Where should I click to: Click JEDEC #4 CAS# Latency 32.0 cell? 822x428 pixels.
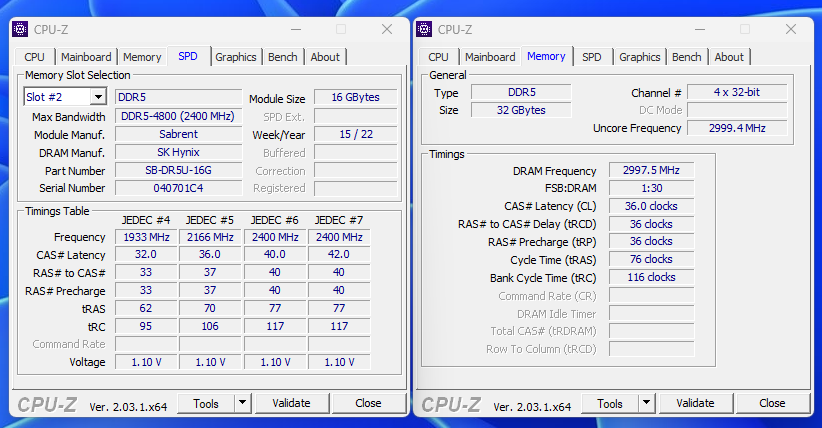(146, 254)
